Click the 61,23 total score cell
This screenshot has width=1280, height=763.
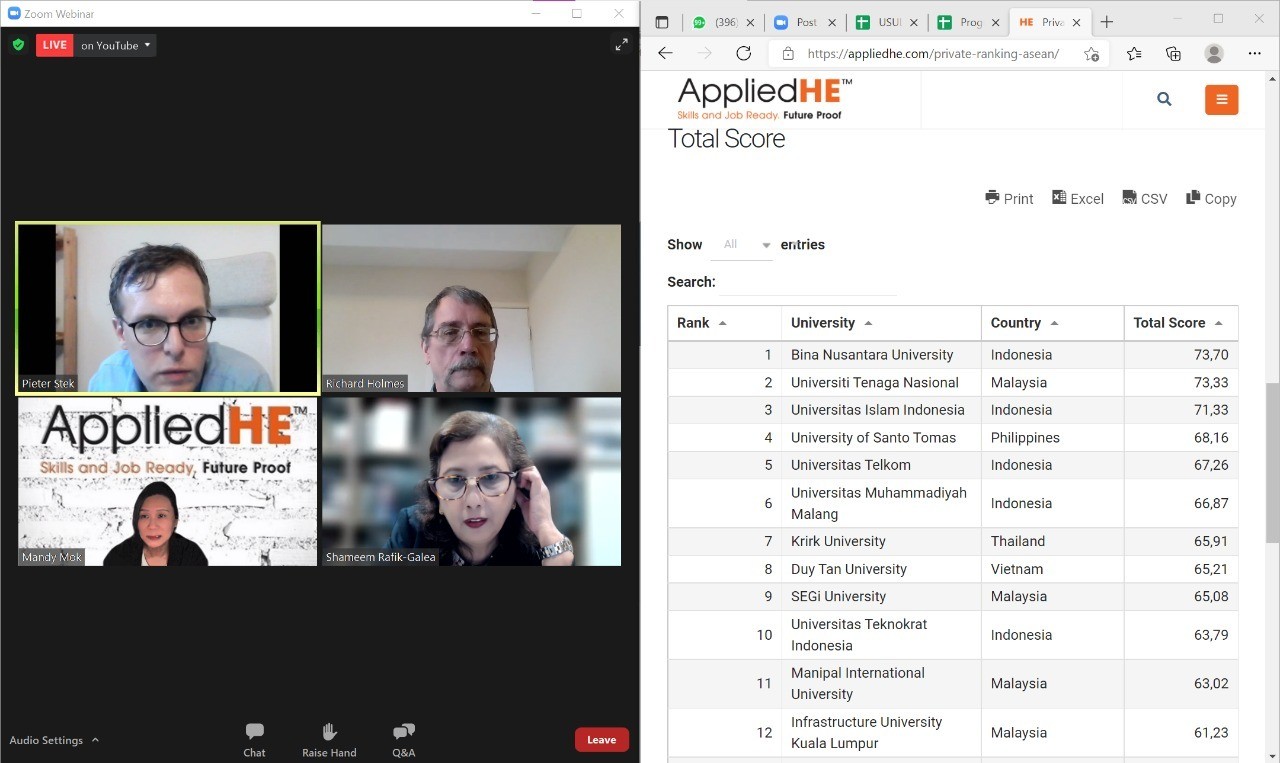(1181, 732)
